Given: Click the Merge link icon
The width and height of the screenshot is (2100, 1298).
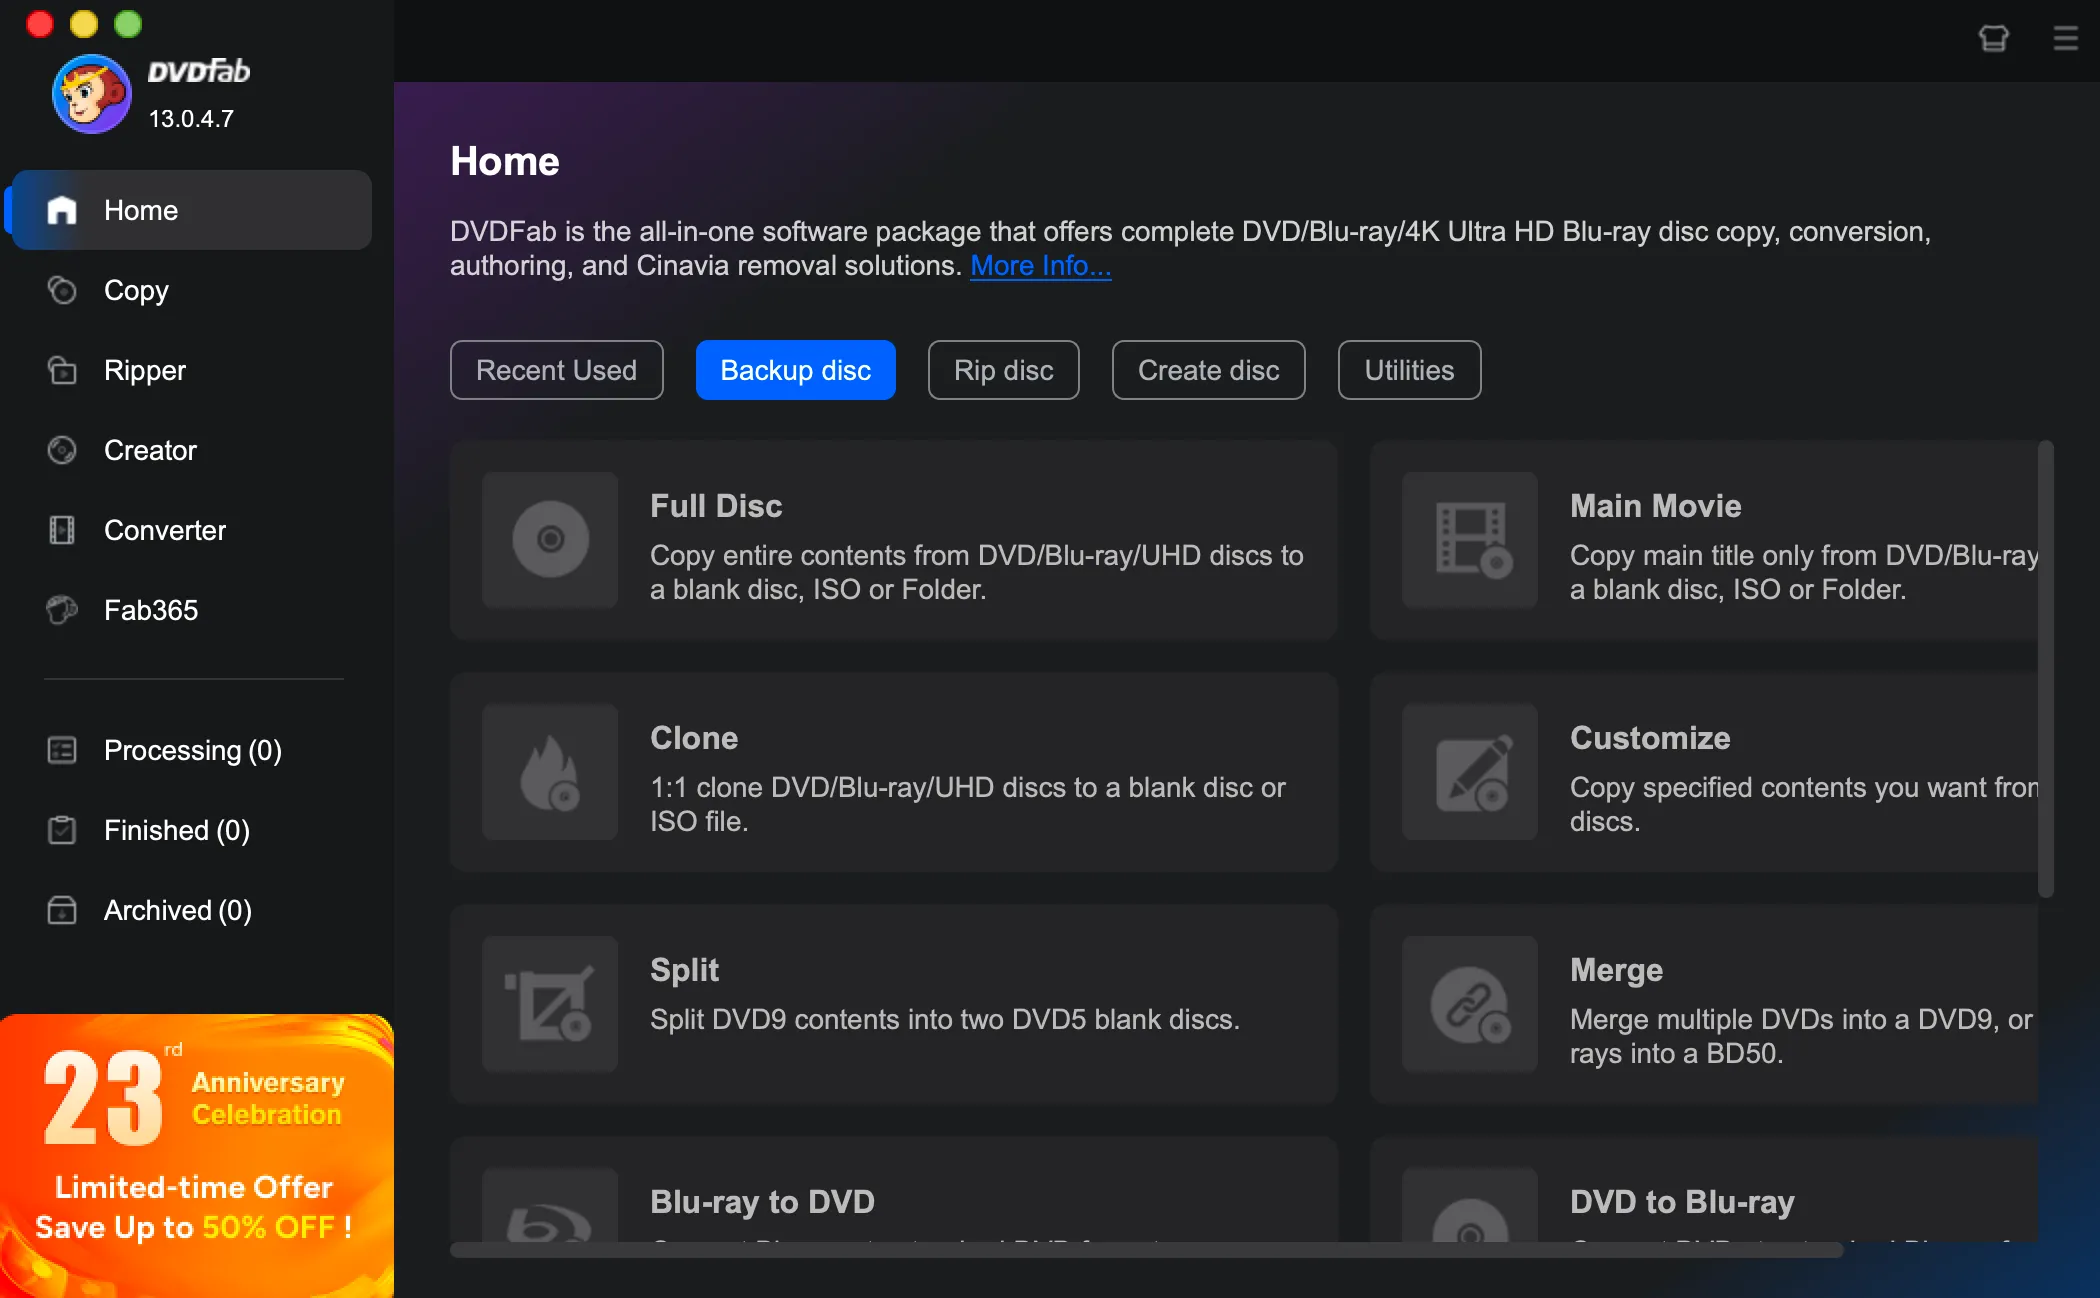Looking at the screenshot, I should [1470, 1004].
